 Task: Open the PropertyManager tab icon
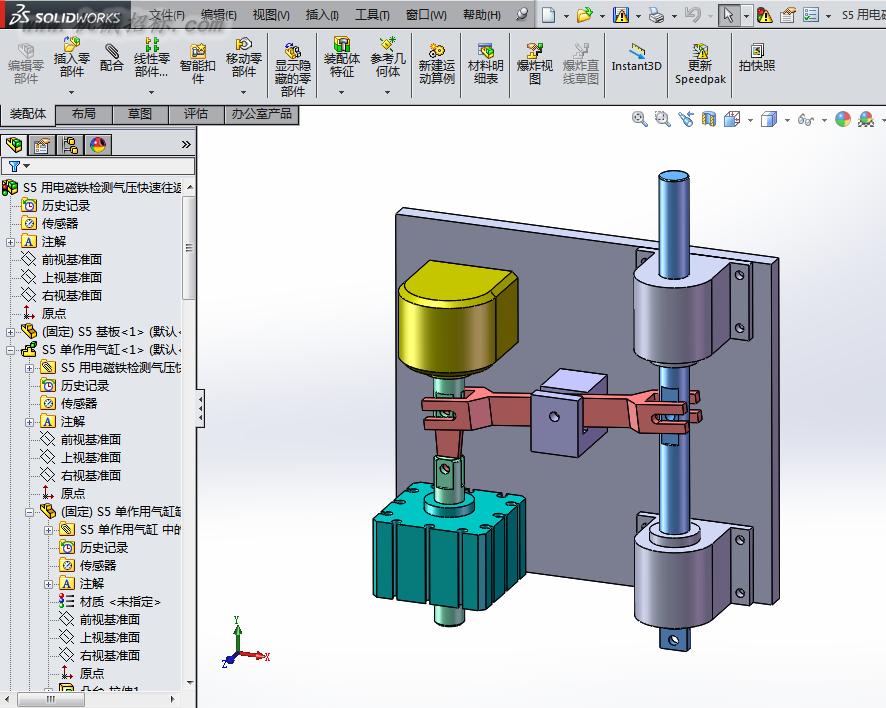pyautogui.click(x=42, y=145)
